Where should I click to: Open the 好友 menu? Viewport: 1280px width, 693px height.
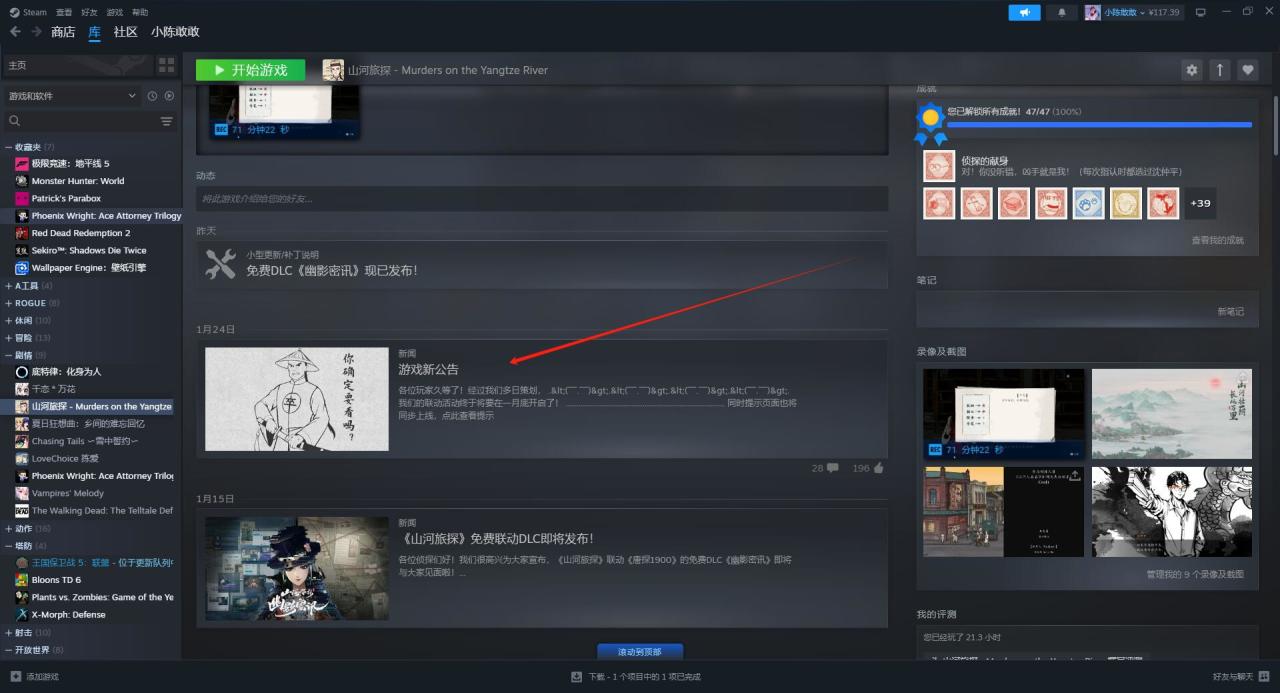tap(89, 12)
